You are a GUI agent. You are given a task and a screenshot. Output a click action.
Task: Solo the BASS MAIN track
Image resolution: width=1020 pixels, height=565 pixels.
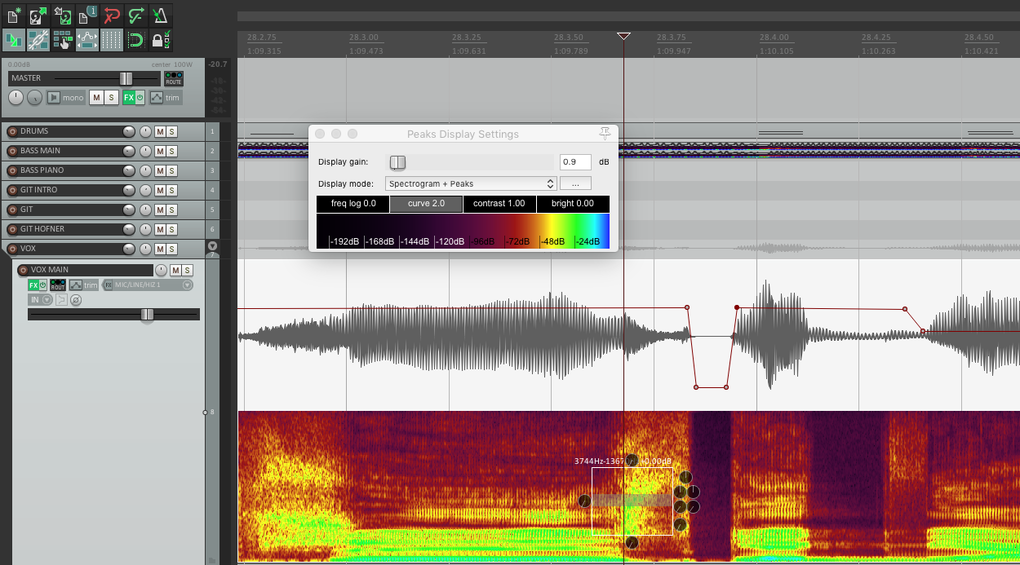point(172,151)
